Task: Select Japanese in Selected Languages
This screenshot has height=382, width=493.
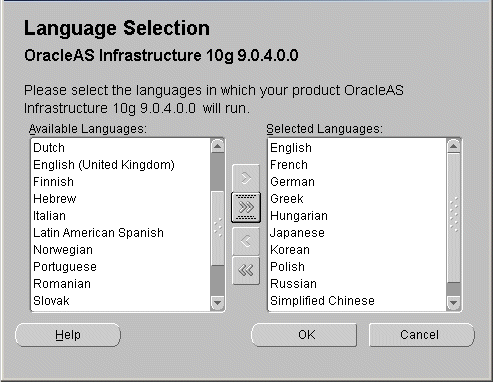Action: pos(357,233)
